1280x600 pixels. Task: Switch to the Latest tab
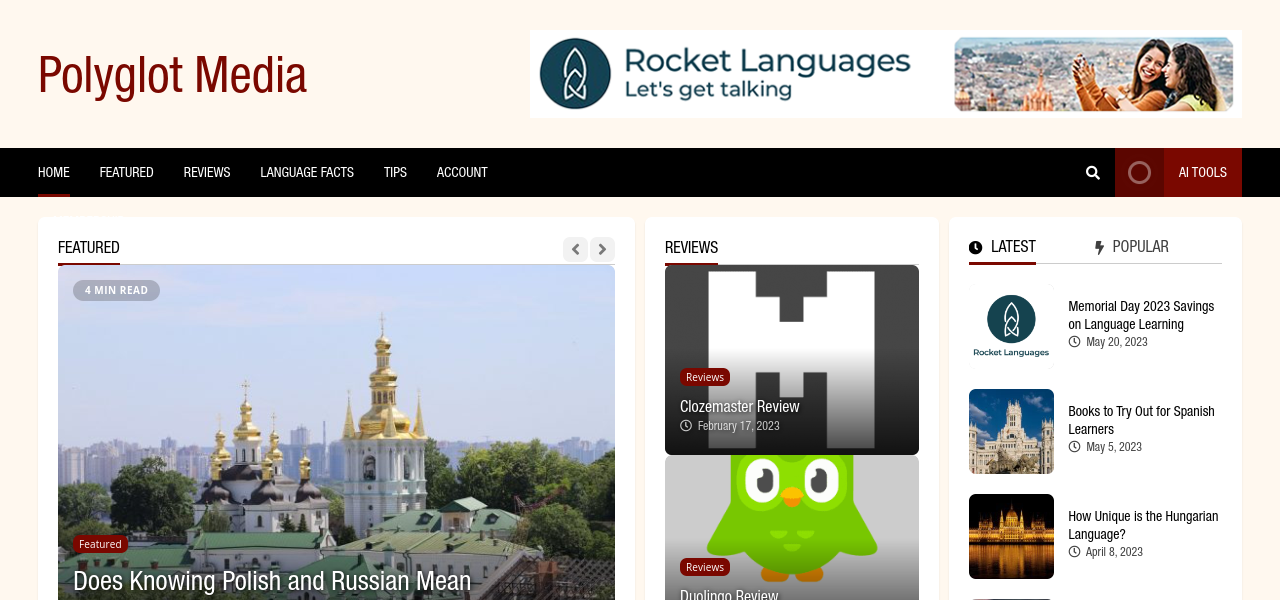point(1002,247)
